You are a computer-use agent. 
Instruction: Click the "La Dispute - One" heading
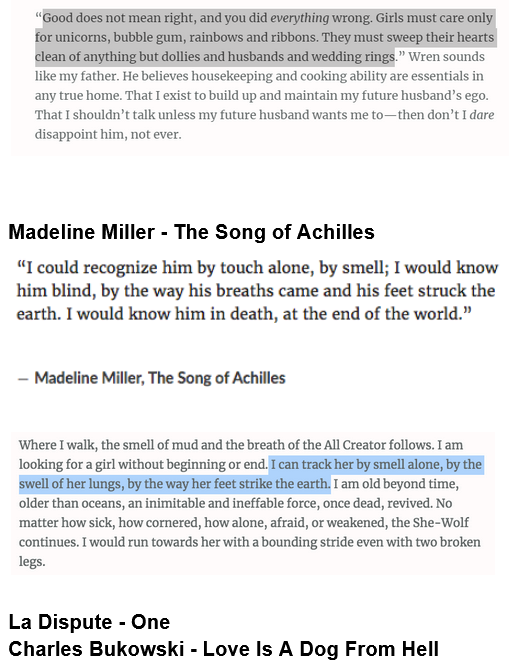click(x=89, y=622)
